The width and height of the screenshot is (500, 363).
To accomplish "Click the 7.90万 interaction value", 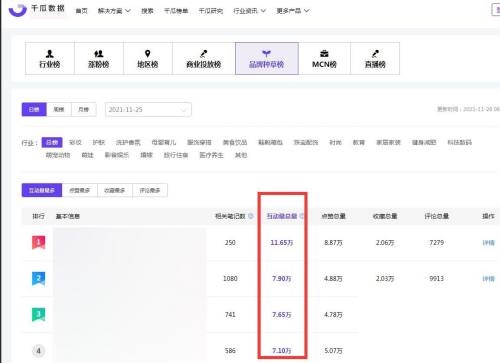I will (x=282, y=279).
